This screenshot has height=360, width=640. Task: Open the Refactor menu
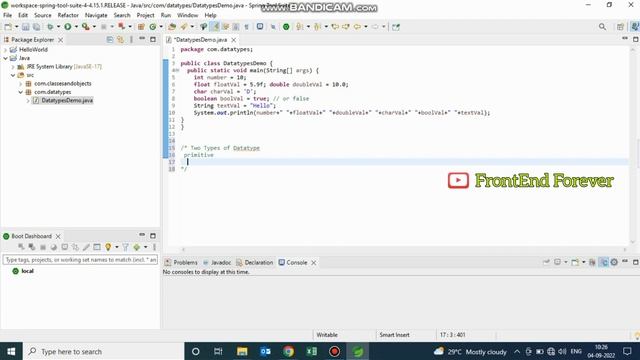point(68,15)
